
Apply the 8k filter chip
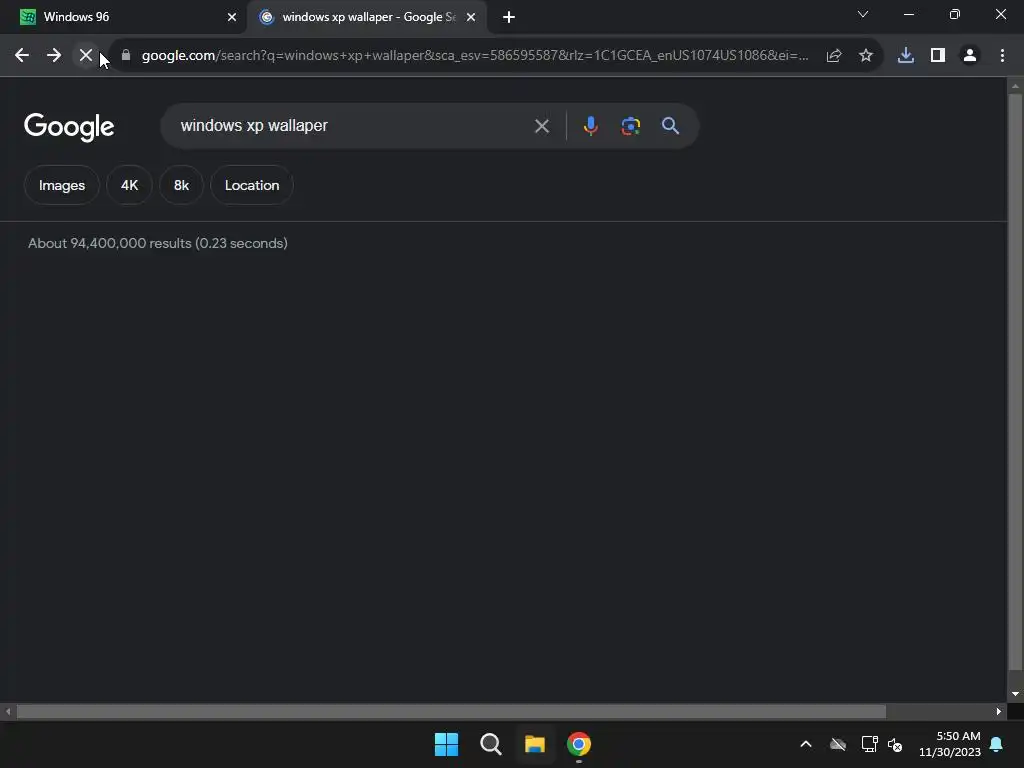pos(181,185)
